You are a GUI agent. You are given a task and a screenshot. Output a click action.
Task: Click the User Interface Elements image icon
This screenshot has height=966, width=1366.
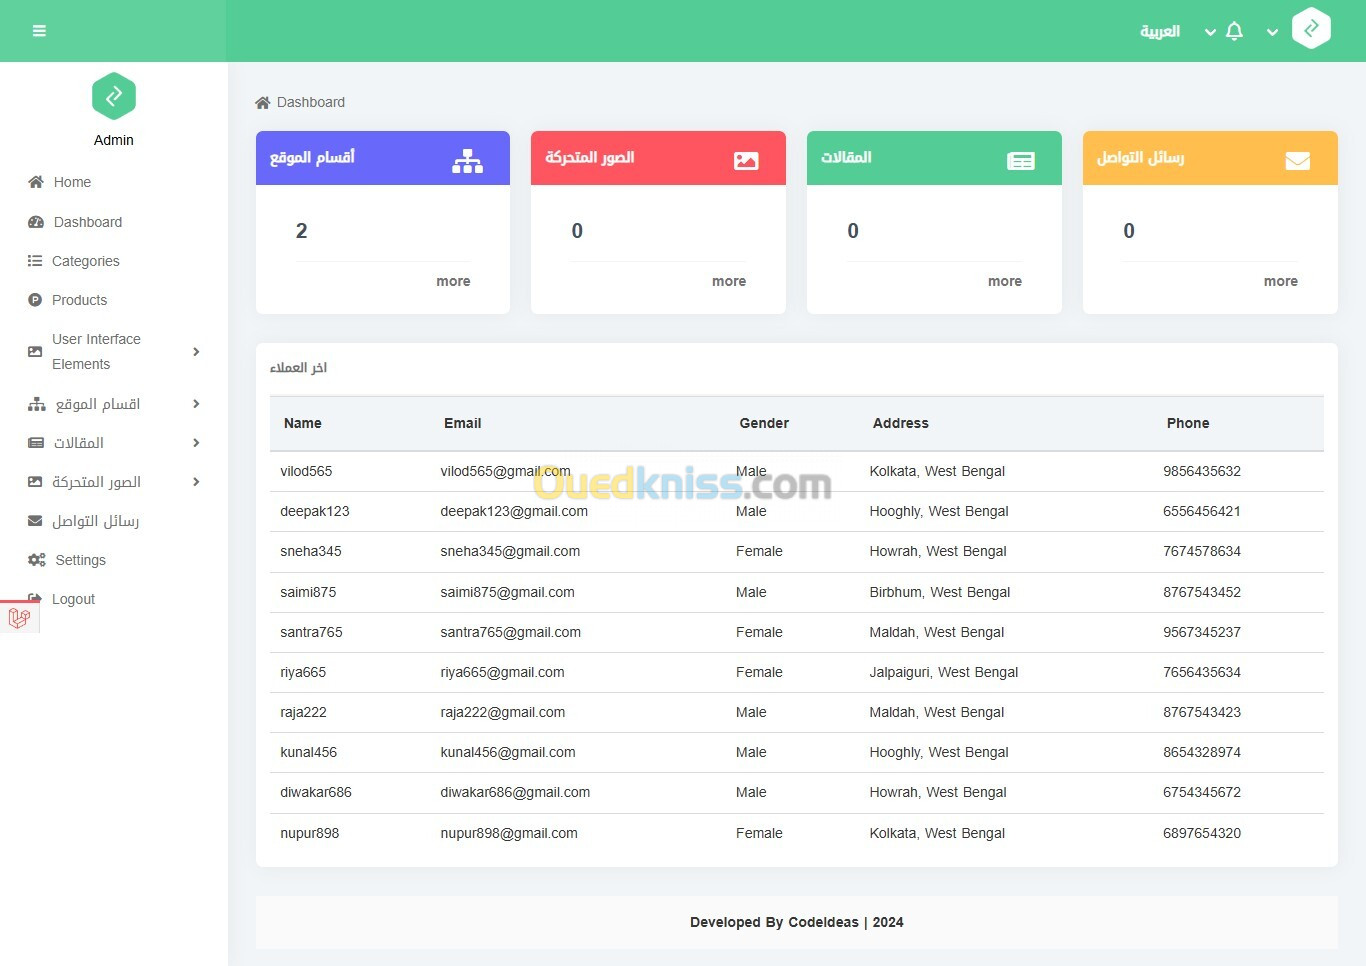pyautogui.click(x=35, y=352)
